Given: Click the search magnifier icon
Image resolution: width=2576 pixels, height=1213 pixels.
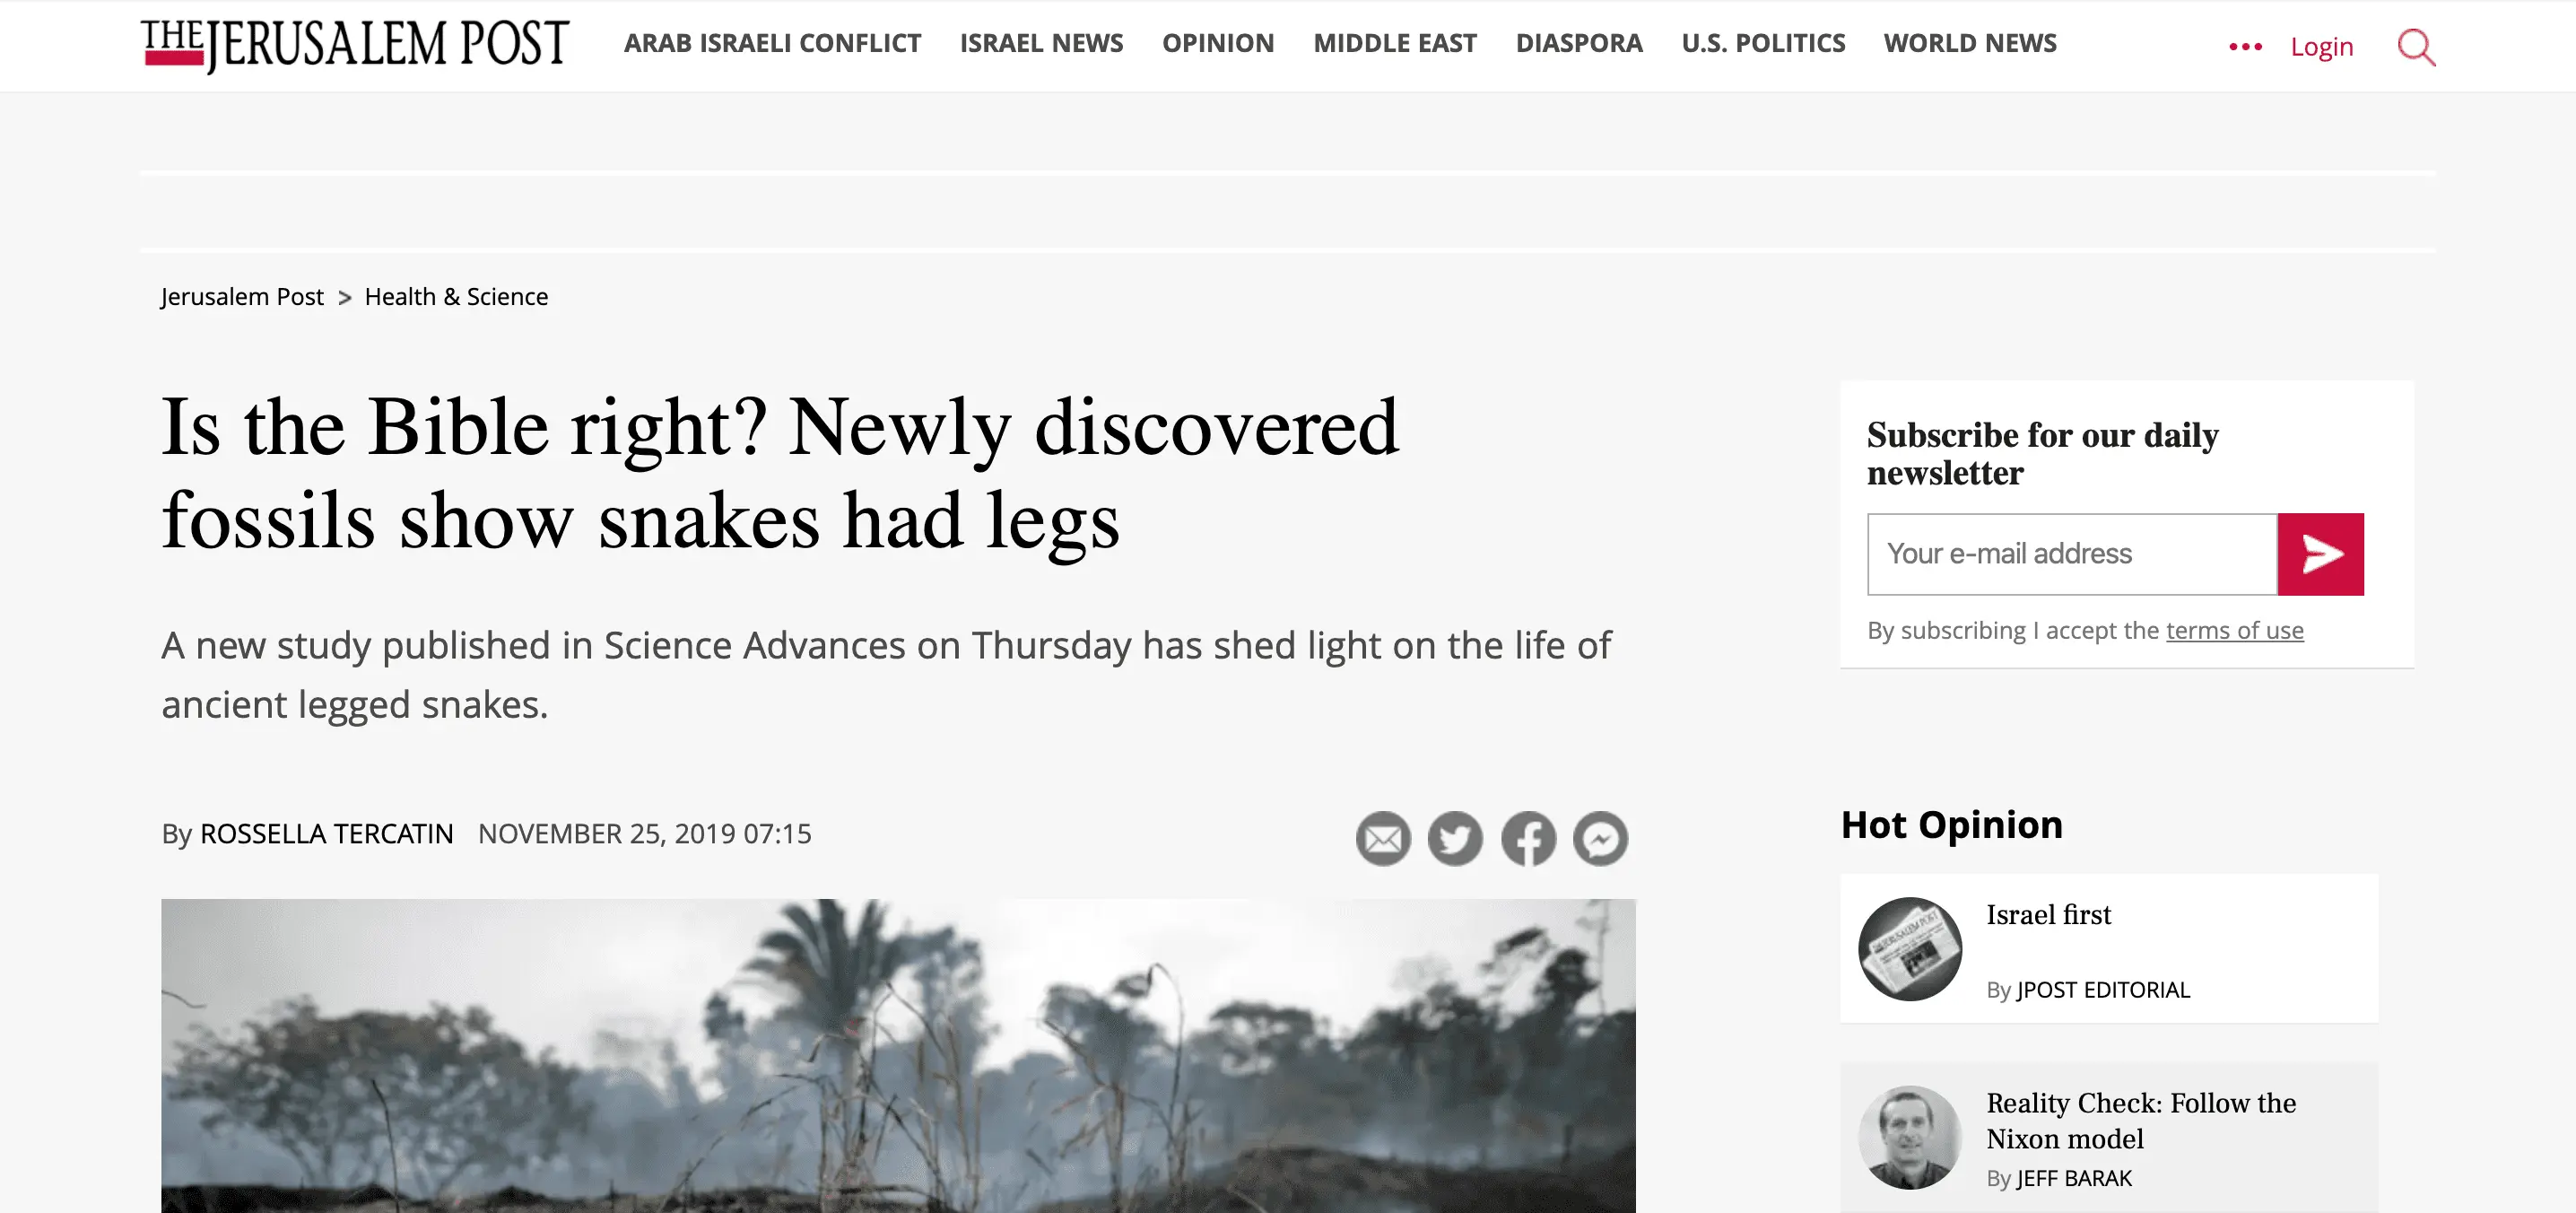Looking at the screenshot, I should 2415,47.
